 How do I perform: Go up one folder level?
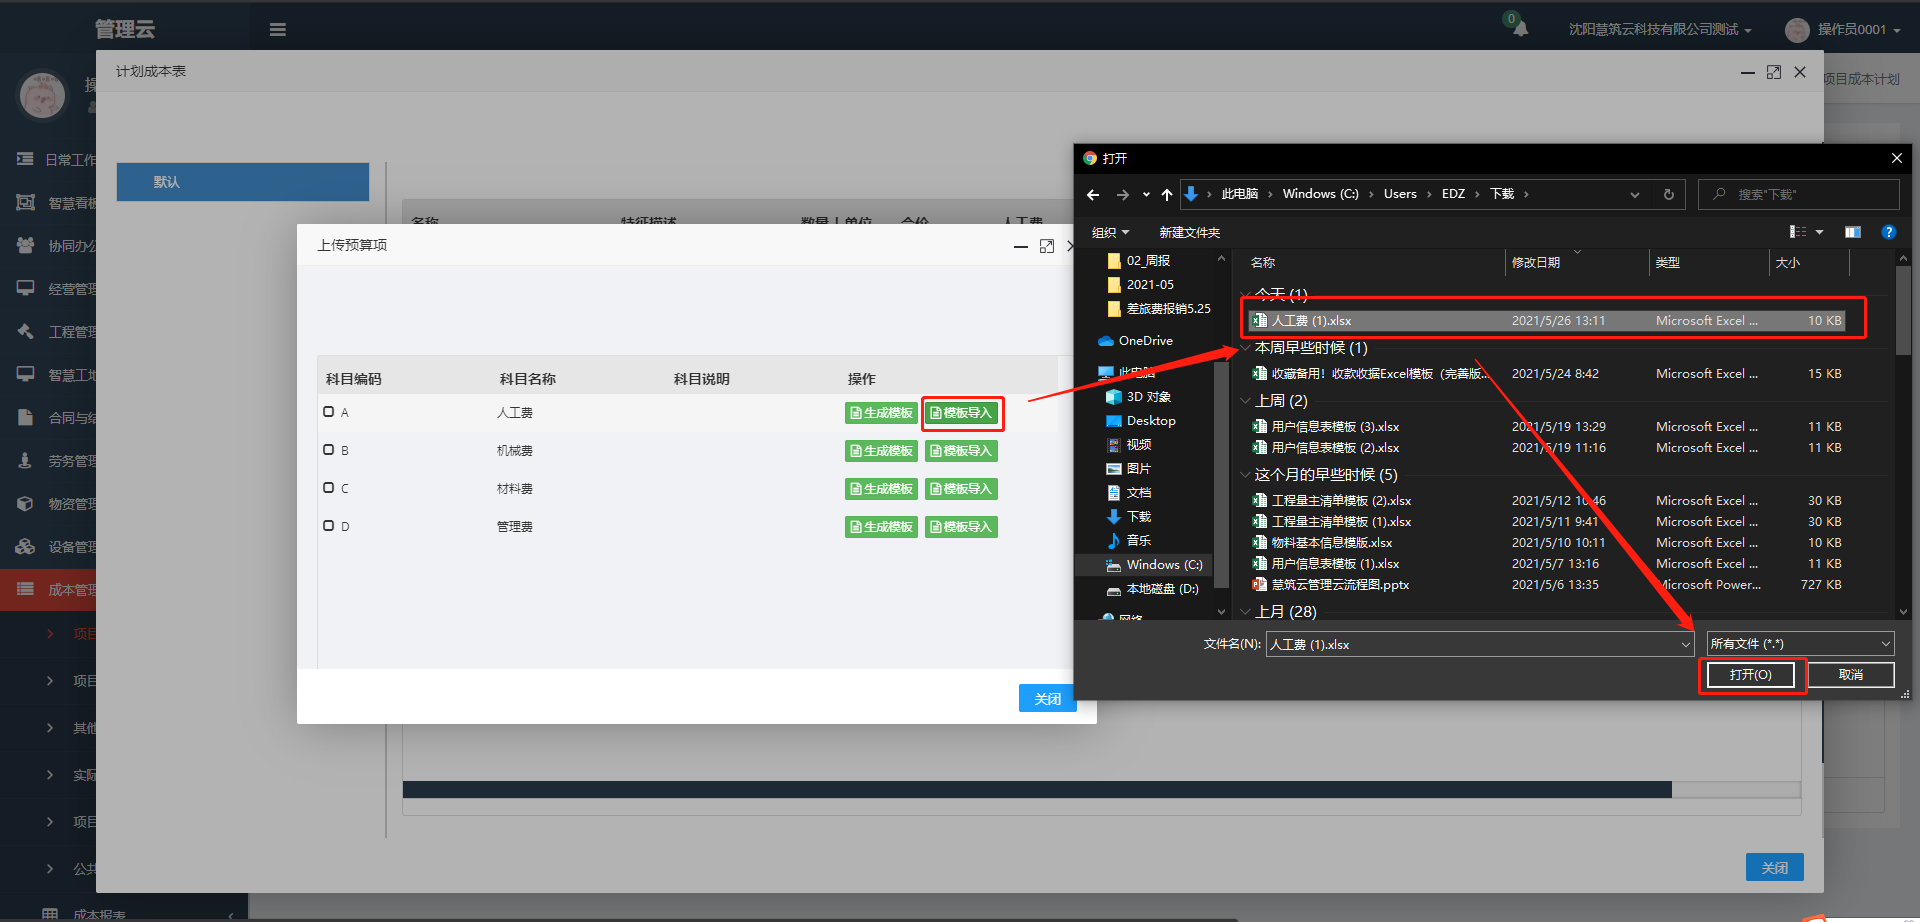click(x=1166, y=195)
